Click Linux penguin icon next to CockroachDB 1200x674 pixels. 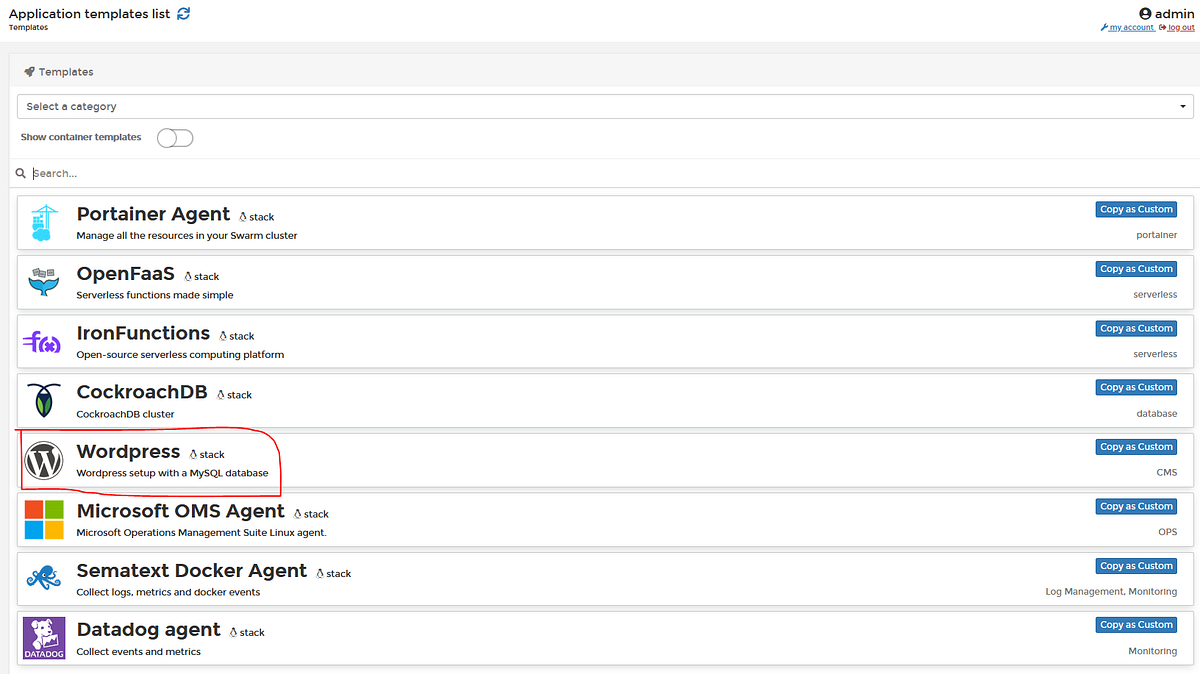[x=220, y=395]
